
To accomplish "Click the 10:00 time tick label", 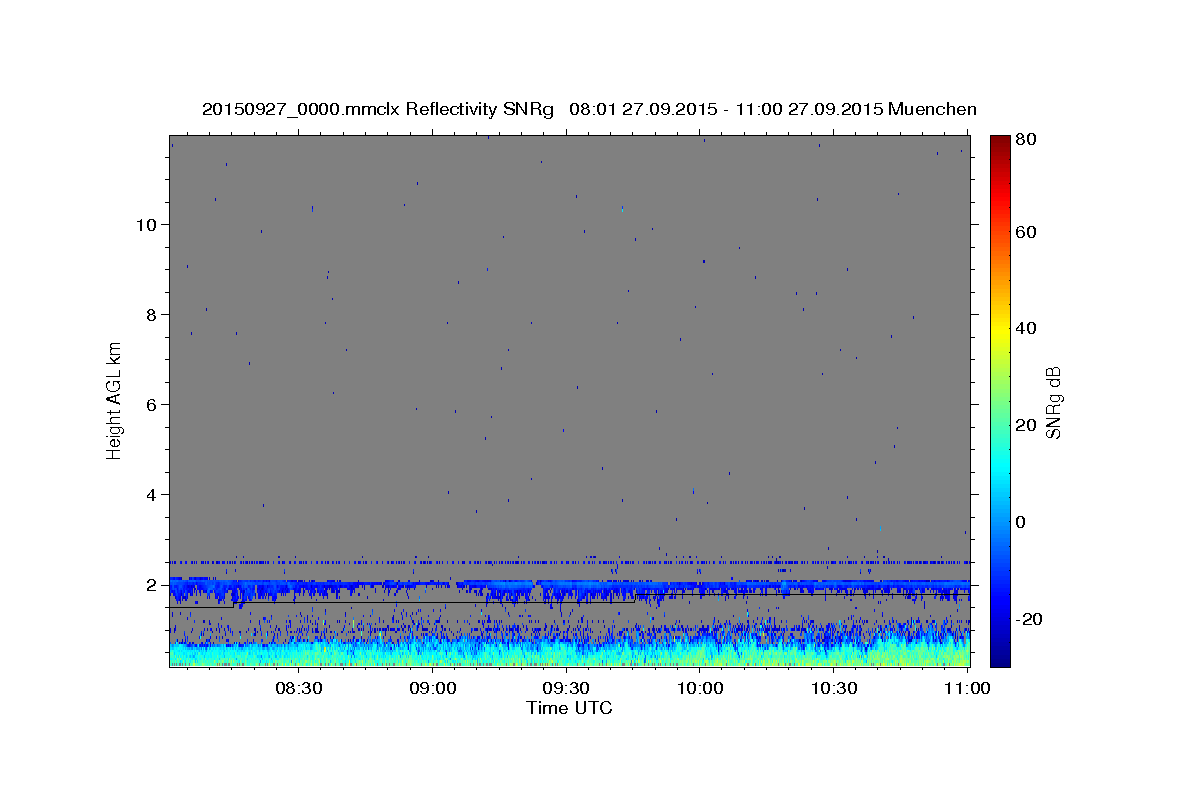I will coord(700,688).
